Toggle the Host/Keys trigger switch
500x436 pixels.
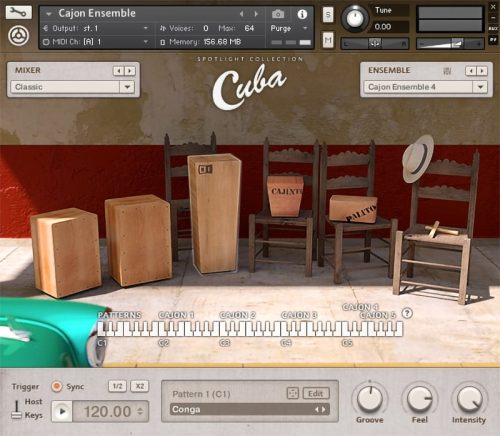tap(16, 409)
